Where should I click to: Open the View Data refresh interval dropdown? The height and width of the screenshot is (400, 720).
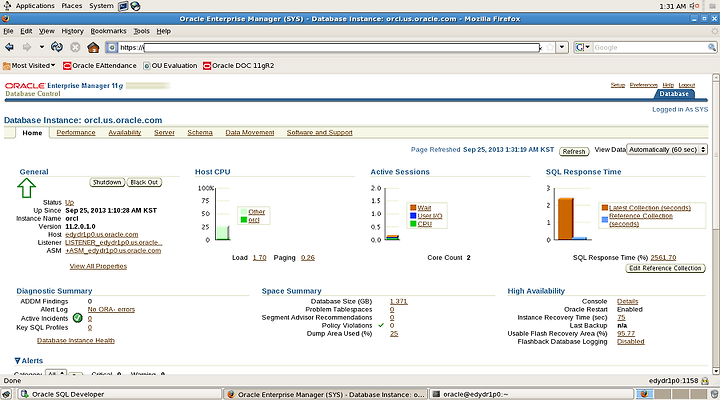point(667,150)
